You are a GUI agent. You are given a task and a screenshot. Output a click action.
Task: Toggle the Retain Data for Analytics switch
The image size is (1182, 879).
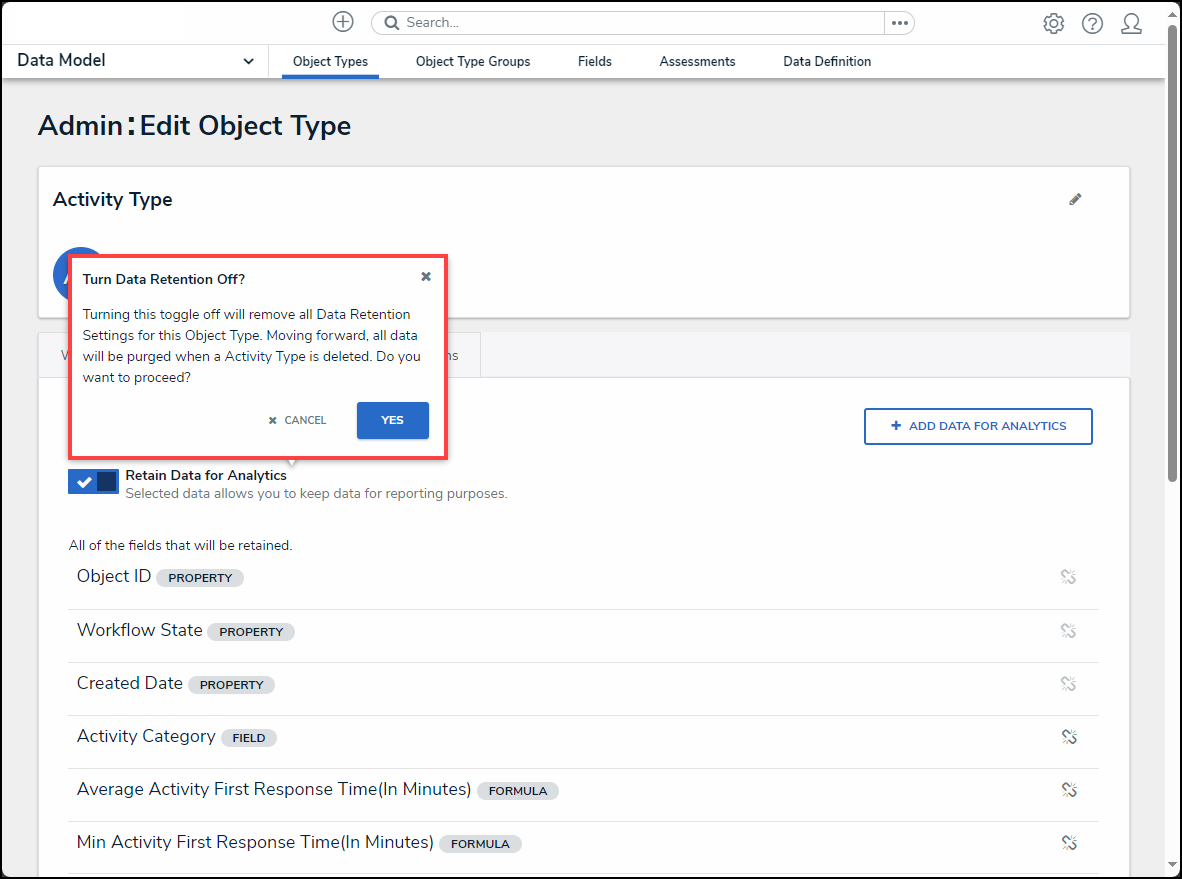click(94, 481)
